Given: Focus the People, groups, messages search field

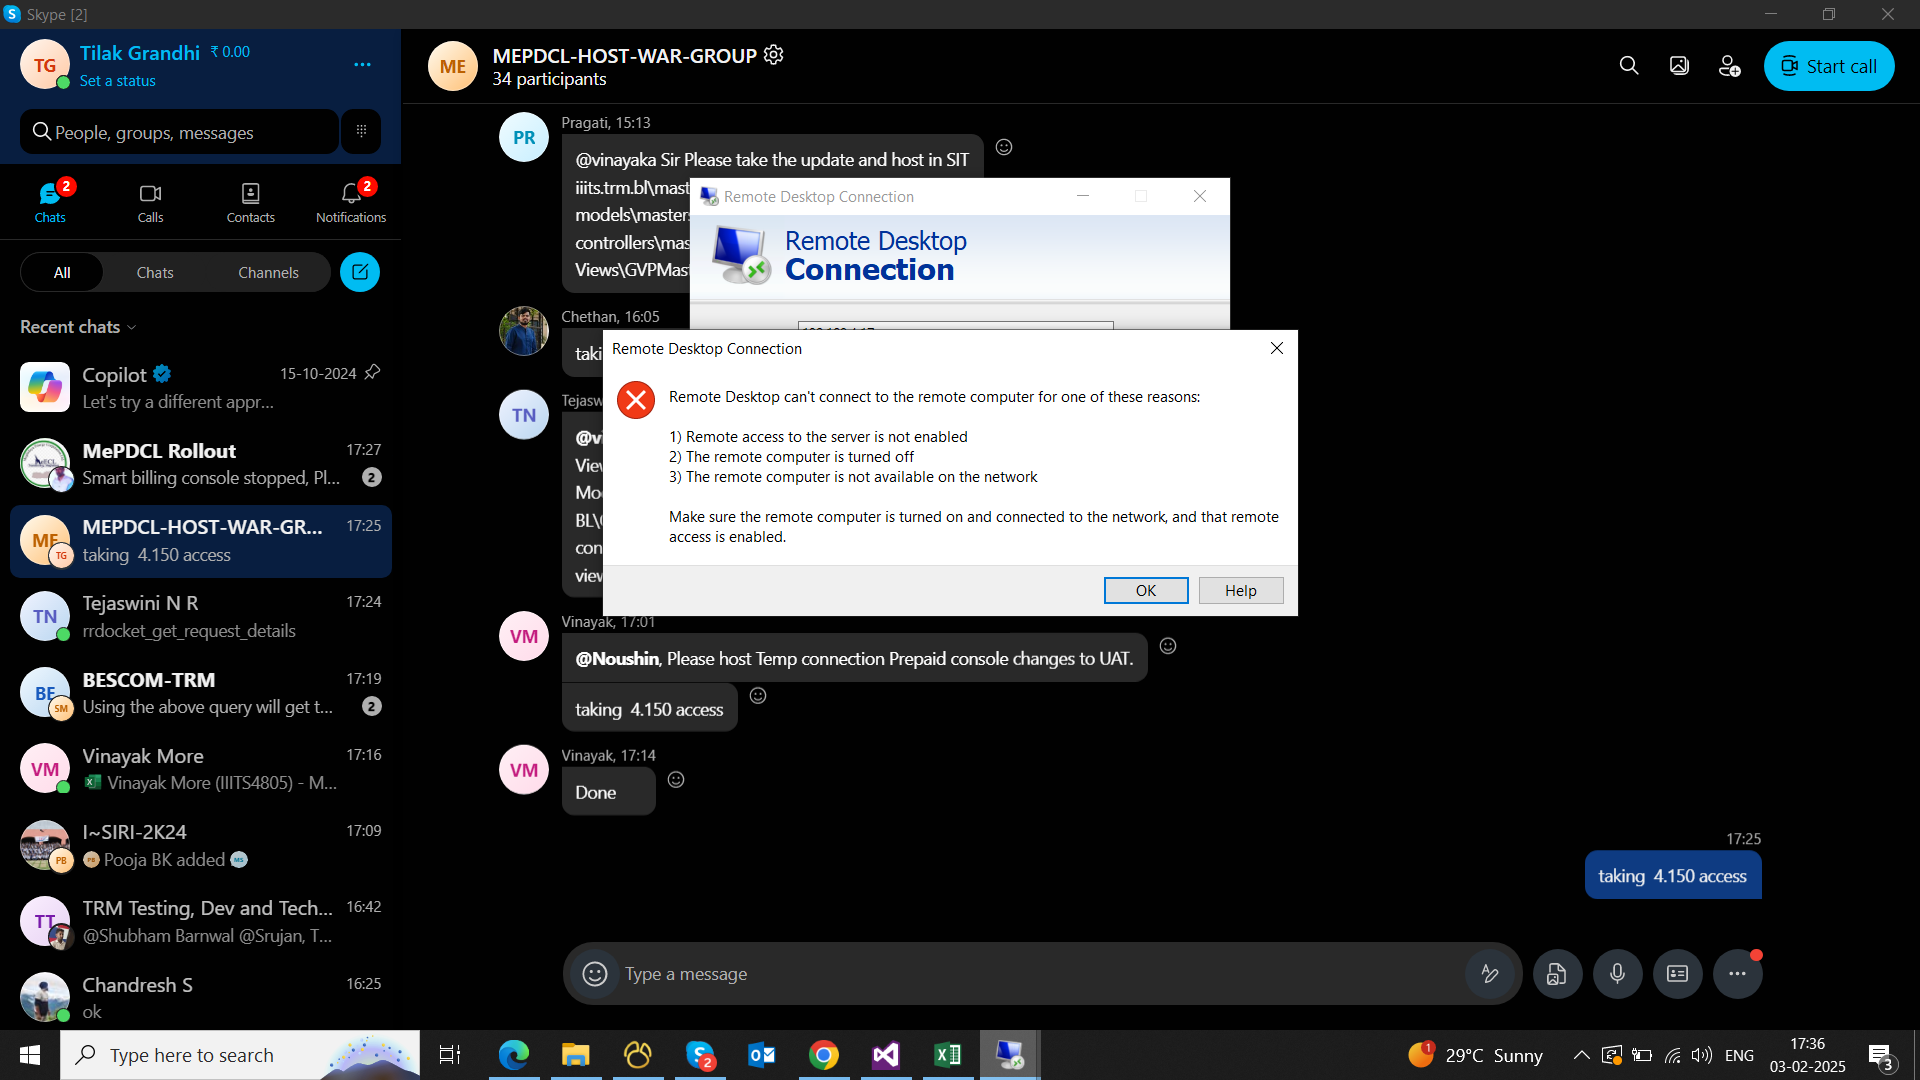Looking at the screenshot, I should point(180,132).
